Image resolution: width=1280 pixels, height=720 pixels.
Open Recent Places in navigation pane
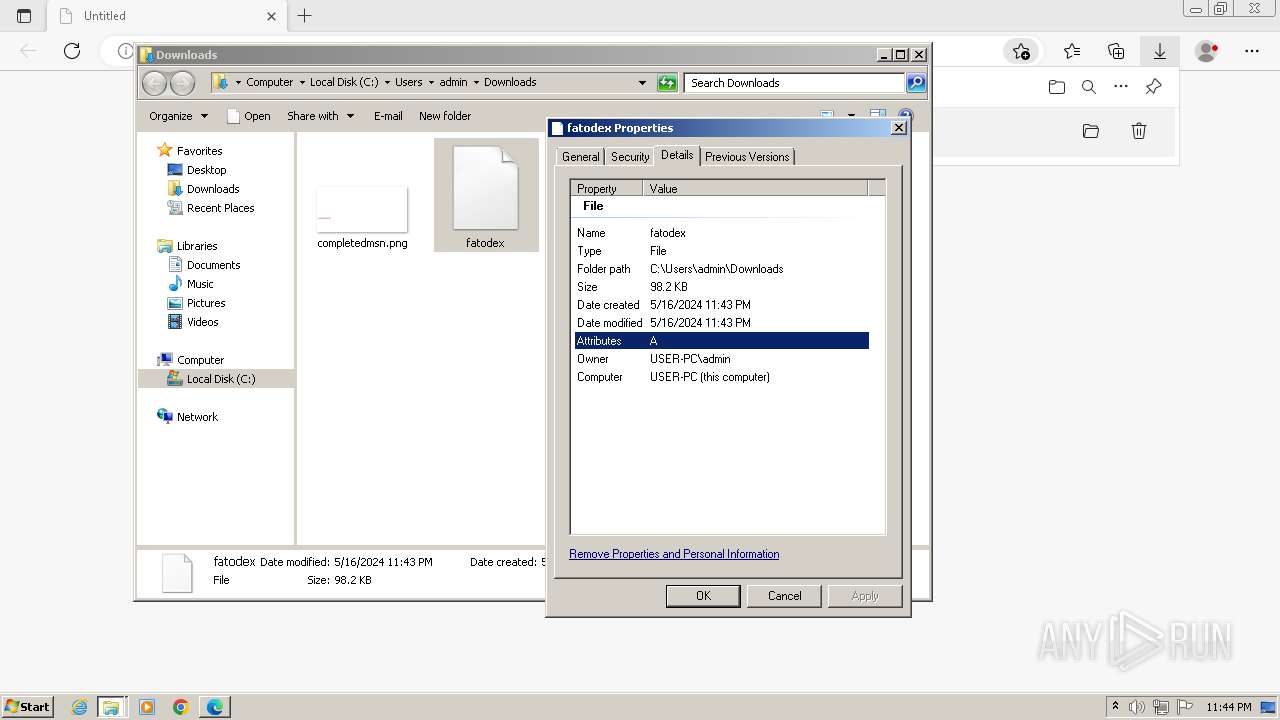220,208
